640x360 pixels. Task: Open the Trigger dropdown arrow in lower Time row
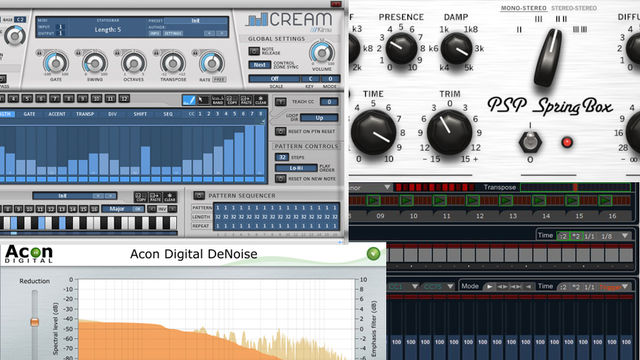coord(624,287)
